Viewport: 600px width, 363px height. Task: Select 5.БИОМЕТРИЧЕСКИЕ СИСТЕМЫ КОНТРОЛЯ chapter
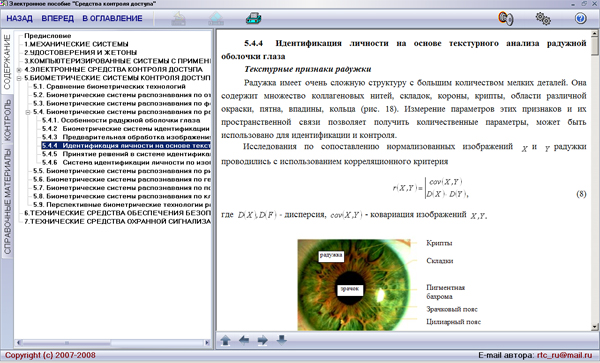pyautogui.click(x=117, y=78)
